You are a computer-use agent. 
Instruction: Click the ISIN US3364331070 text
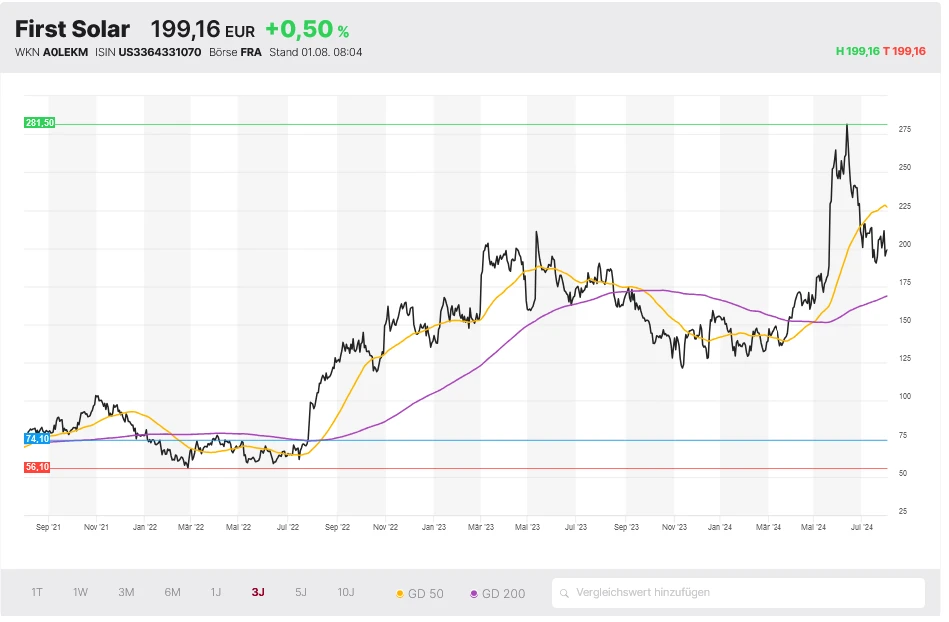click(148, 52)
